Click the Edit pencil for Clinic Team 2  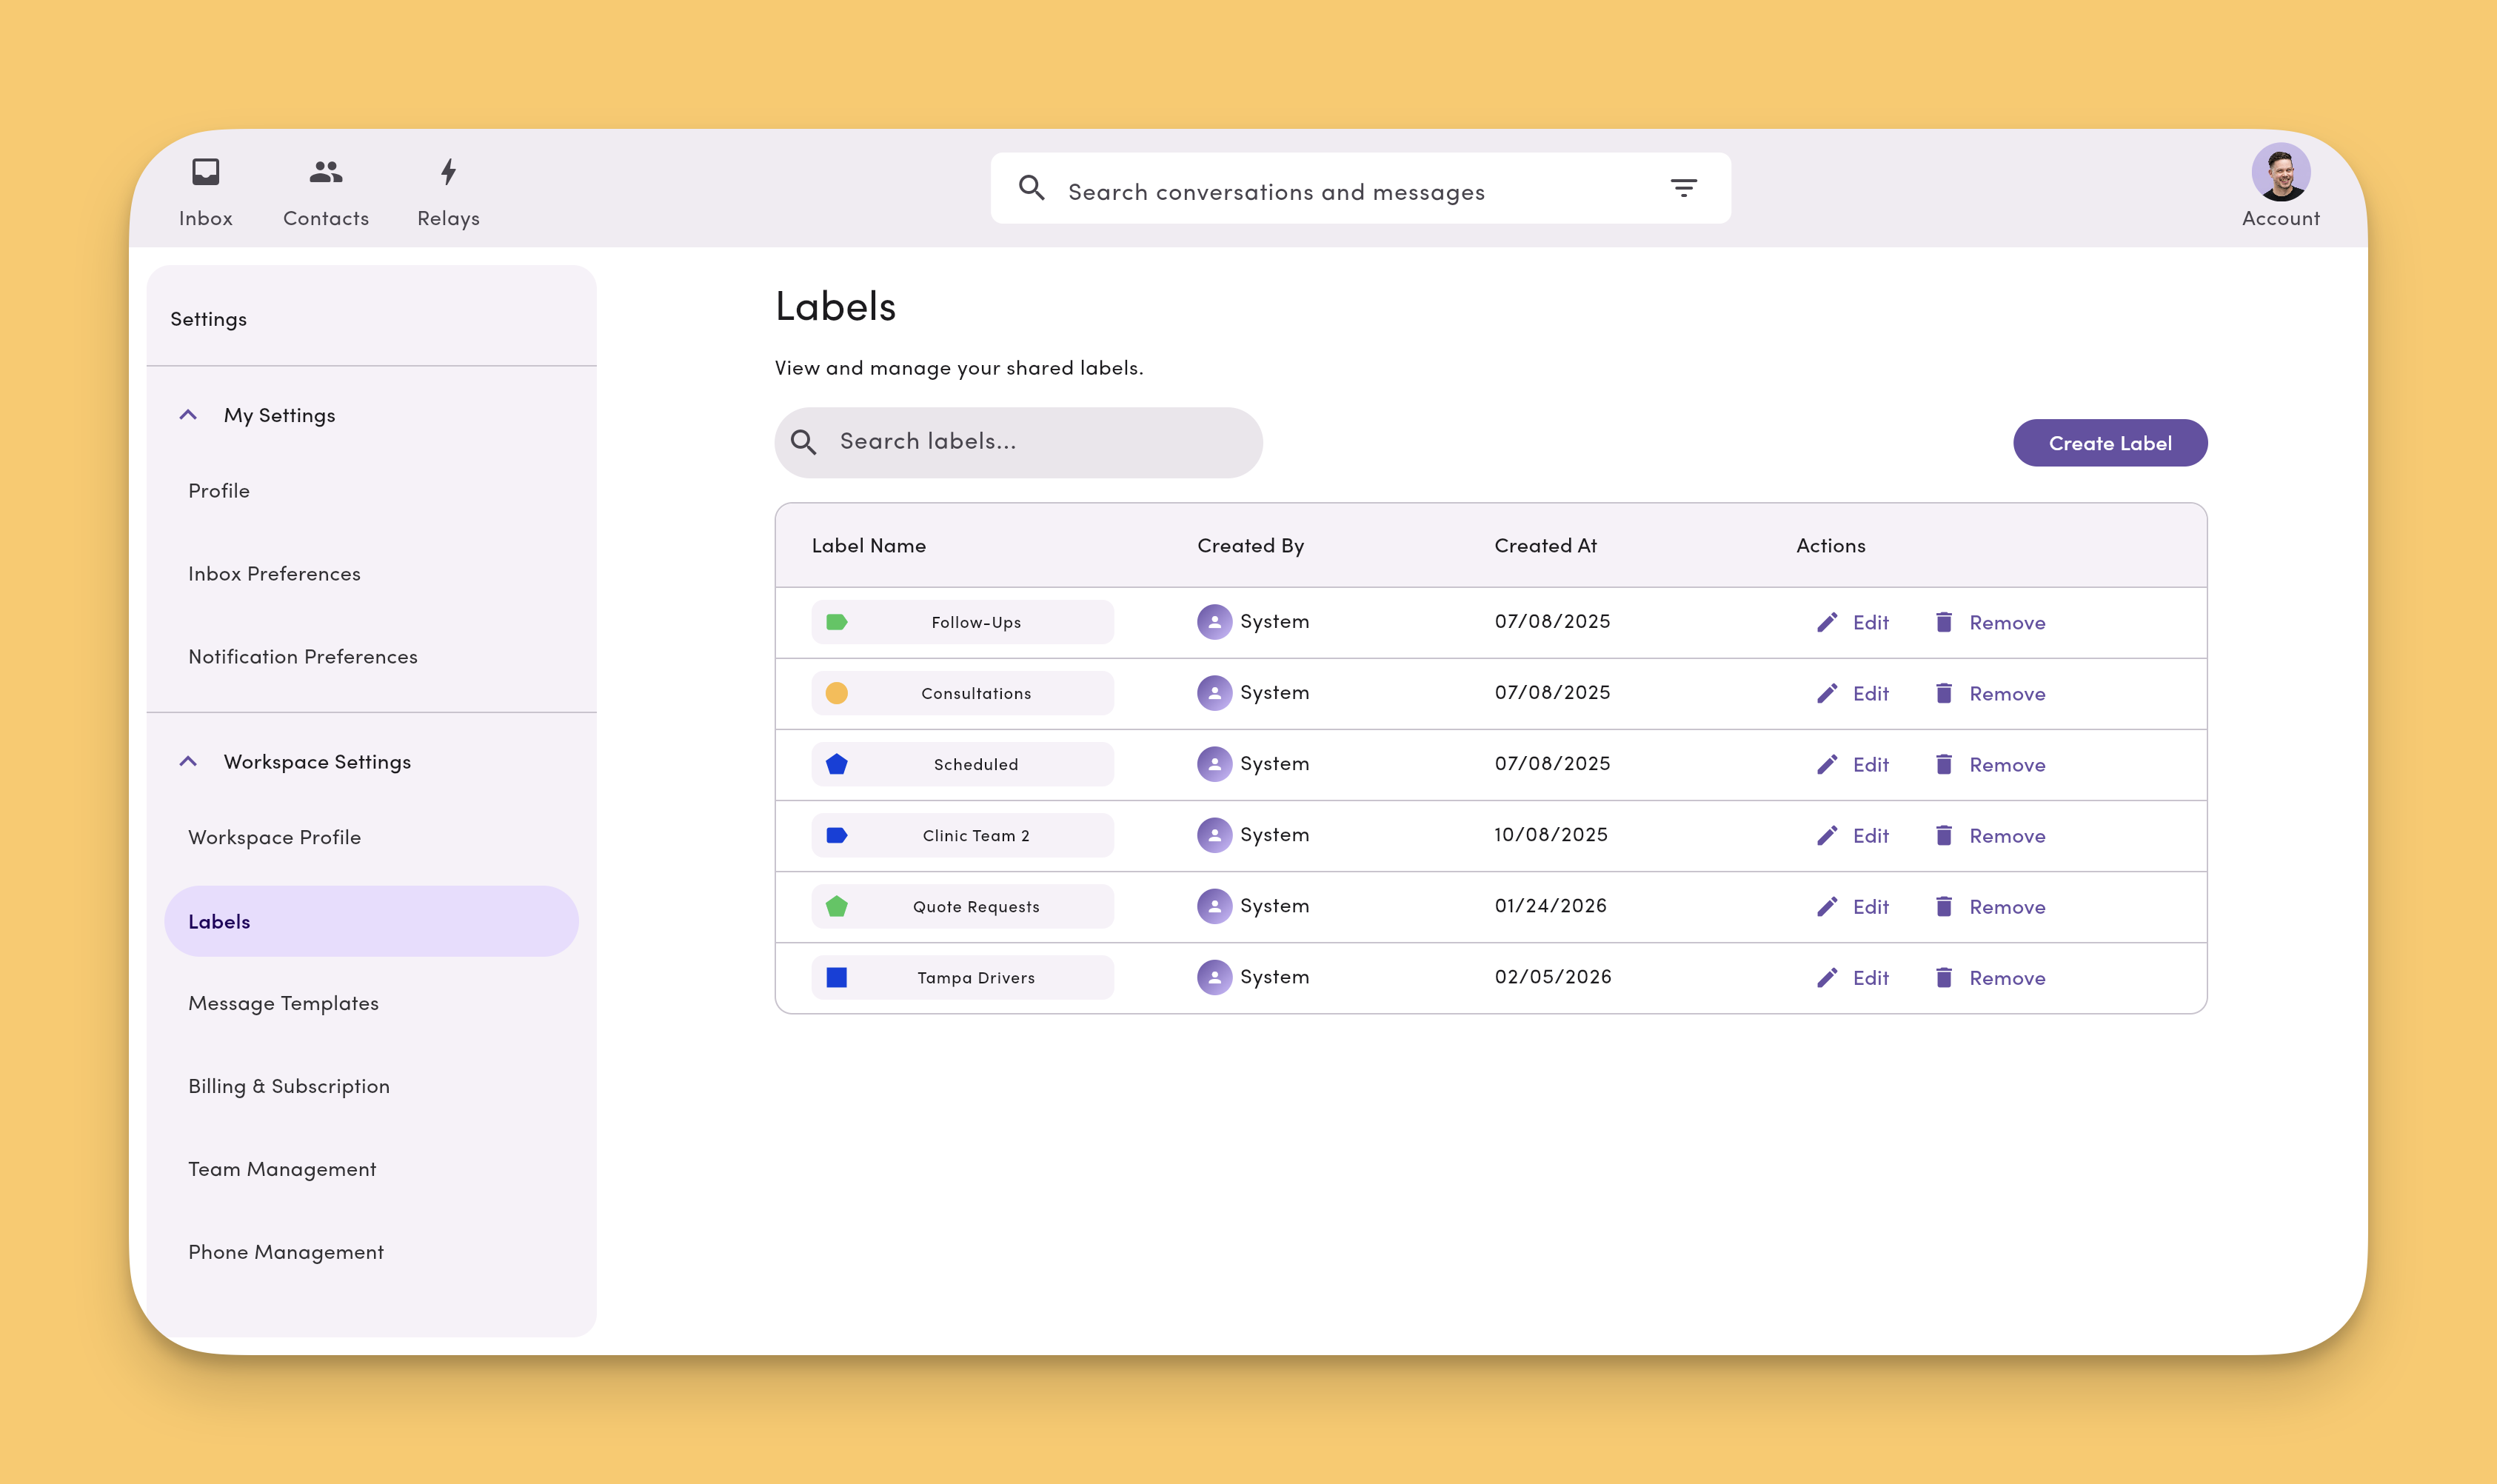point(1828,835)
